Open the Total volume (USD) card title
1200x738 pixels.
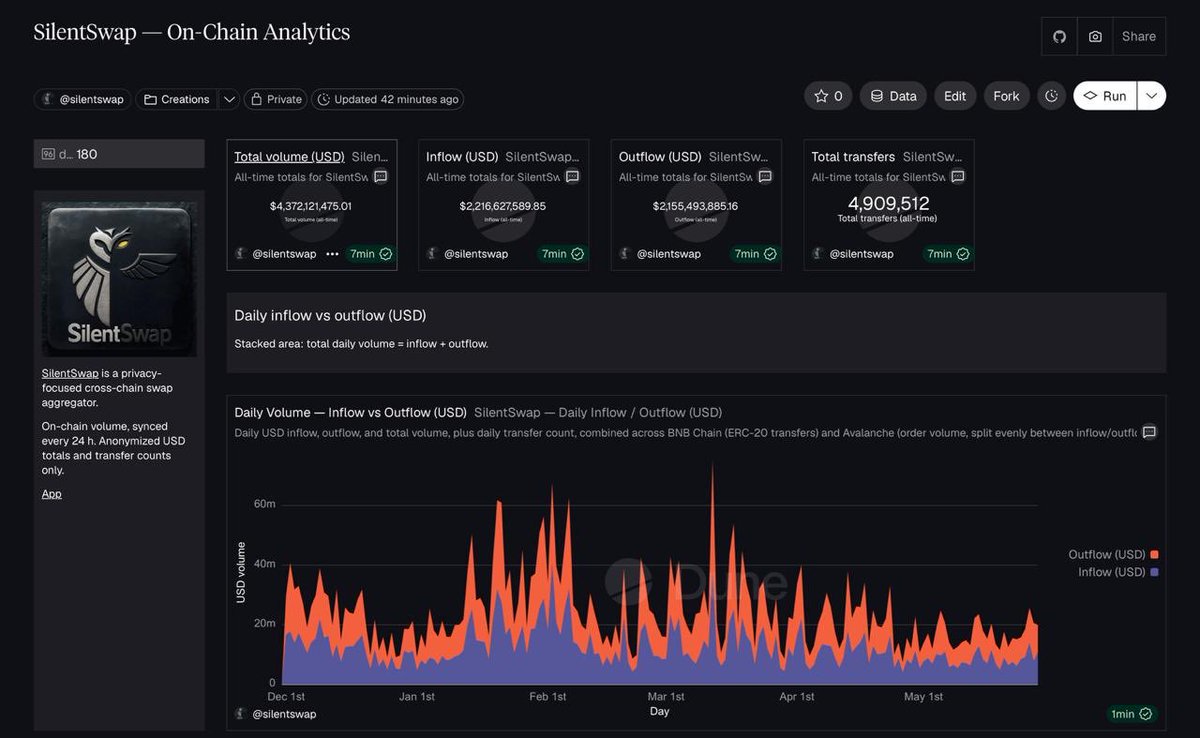point(289,157)
